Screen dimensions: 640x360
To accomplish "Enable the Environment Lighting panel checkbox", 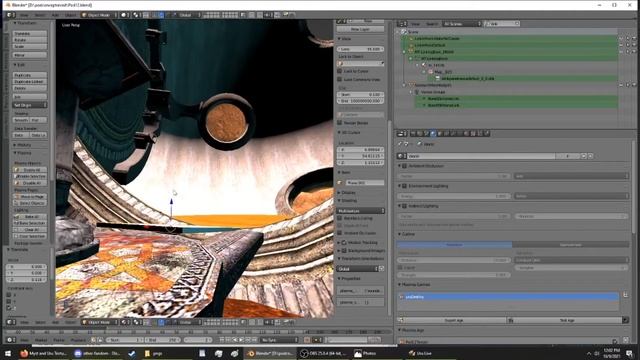I will click(x=404, y=186).
